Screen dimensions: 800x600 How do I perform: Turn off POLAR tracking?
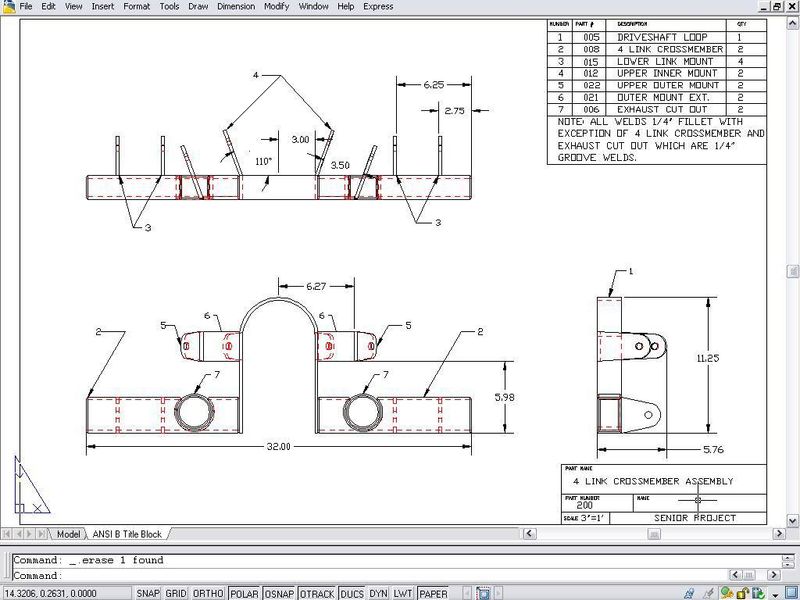click(244, 593)
